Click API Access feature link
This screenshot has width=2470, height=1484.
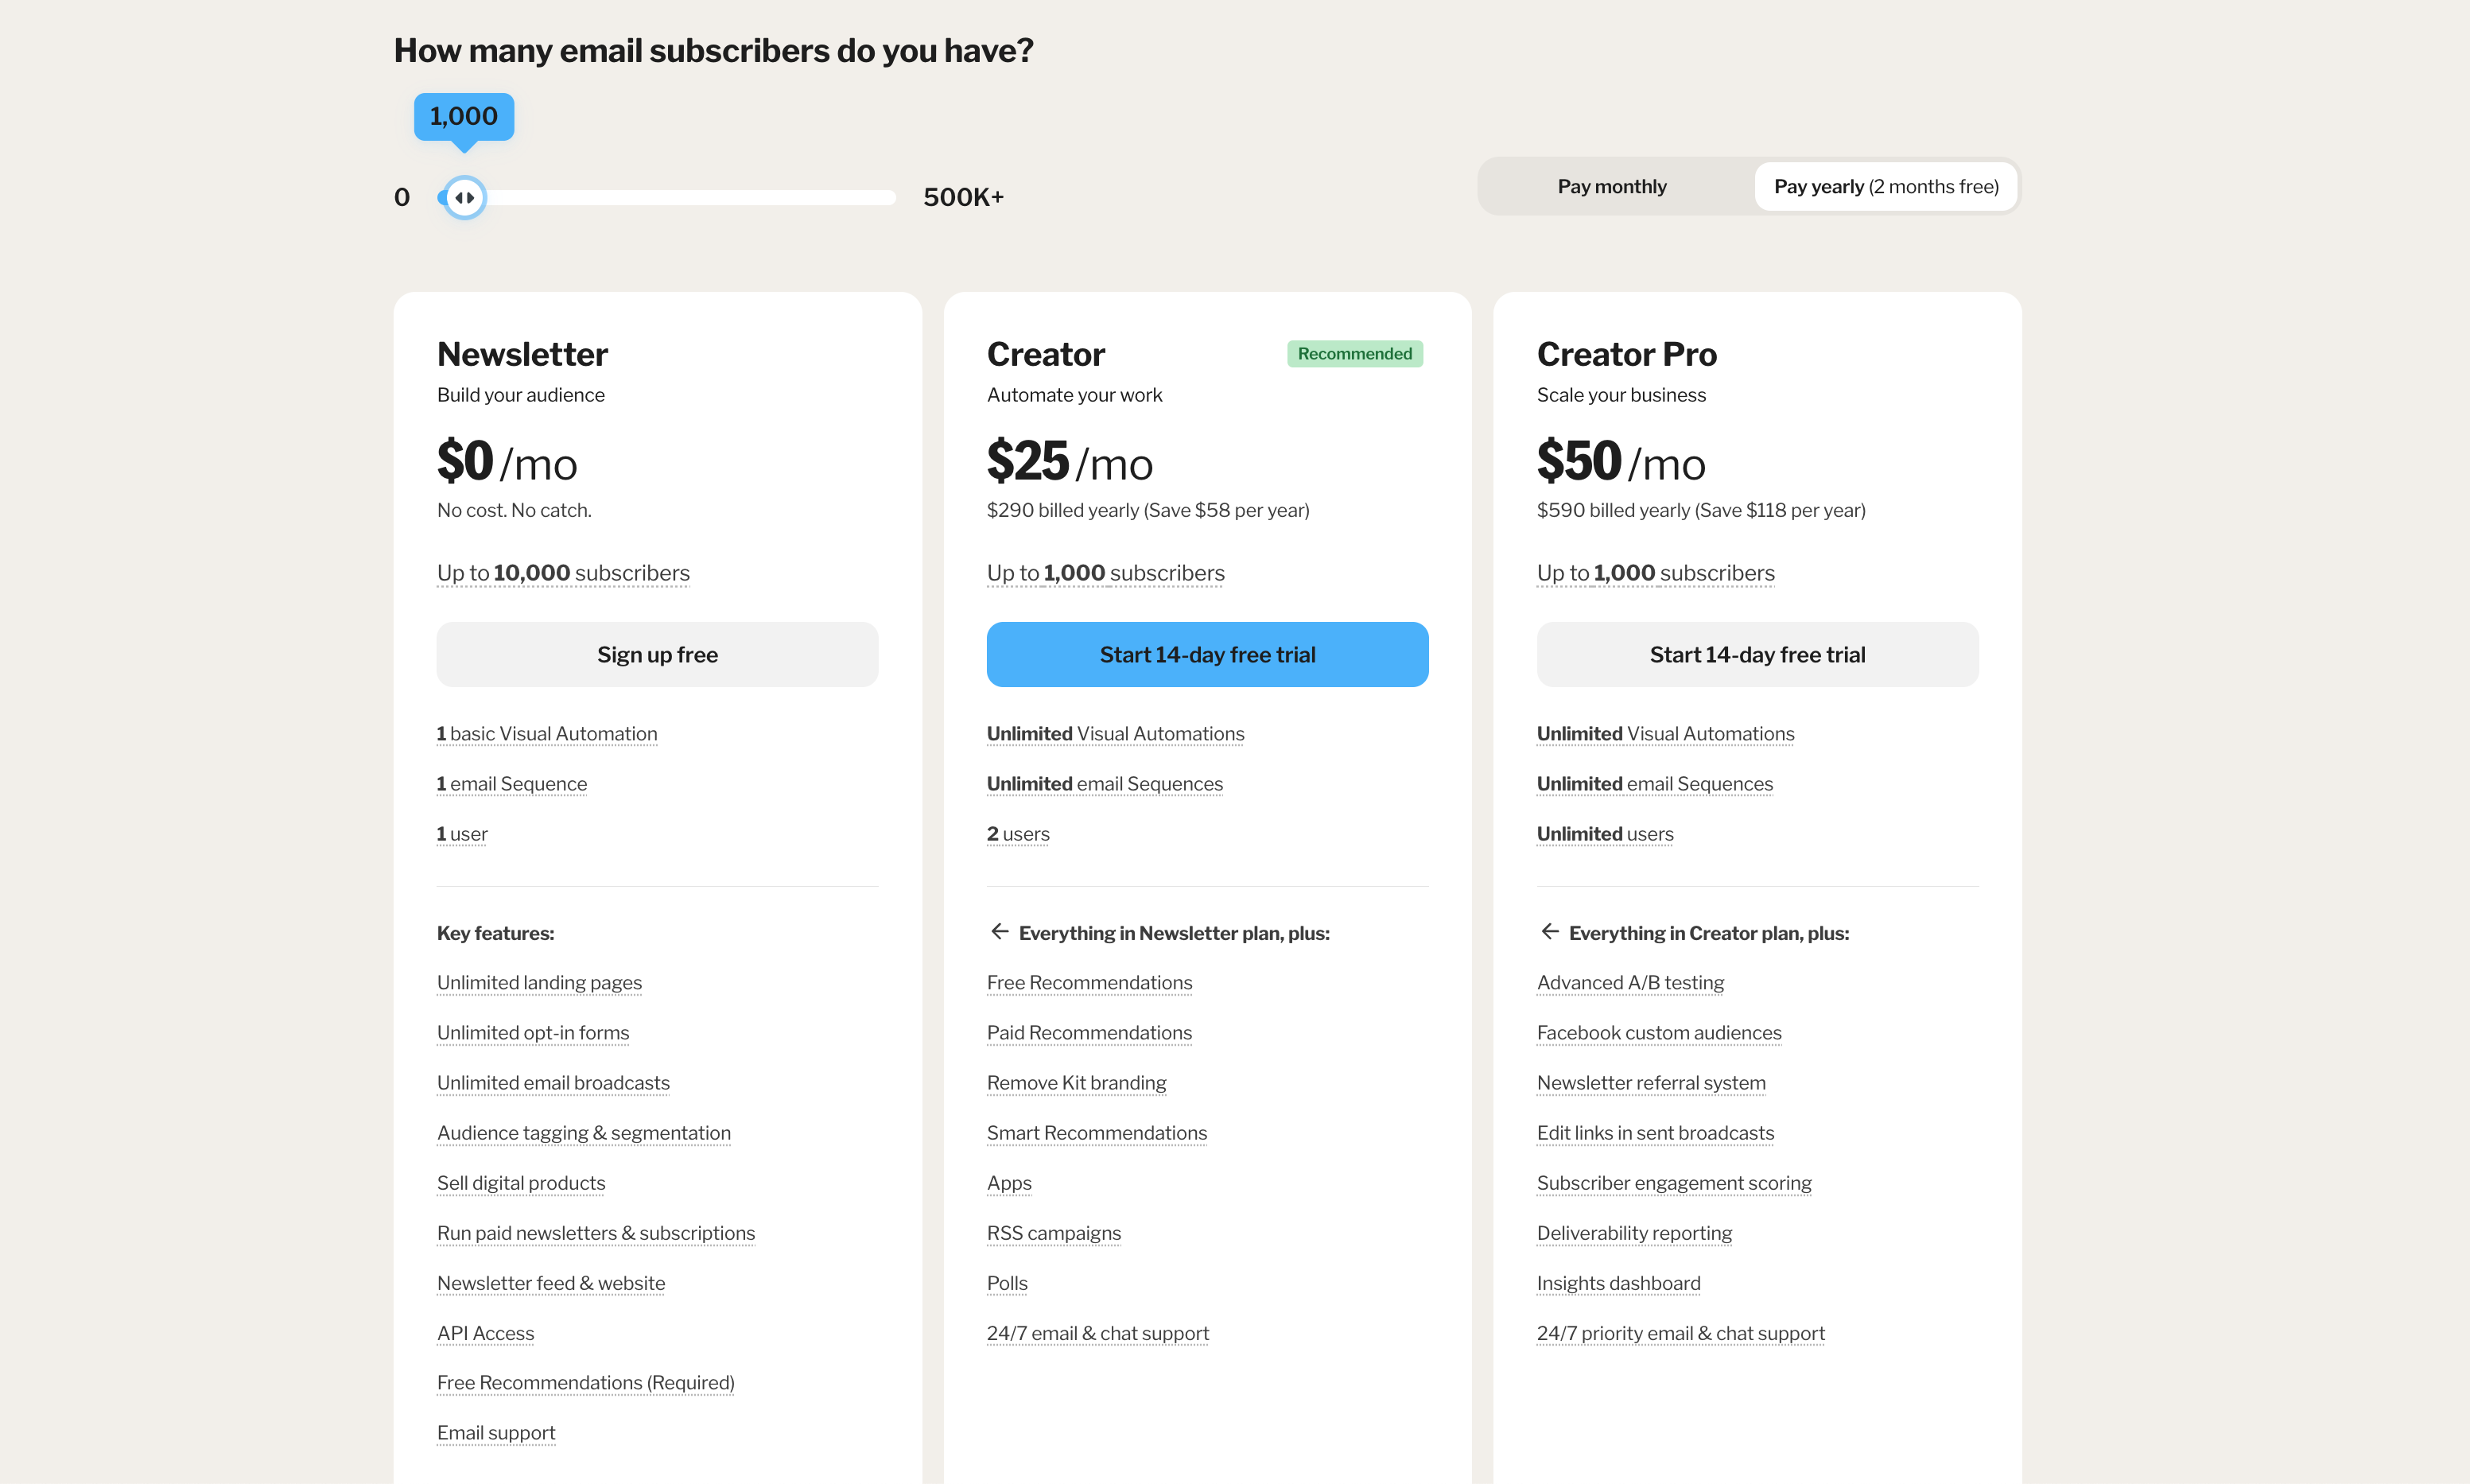tap(485, 1333)
